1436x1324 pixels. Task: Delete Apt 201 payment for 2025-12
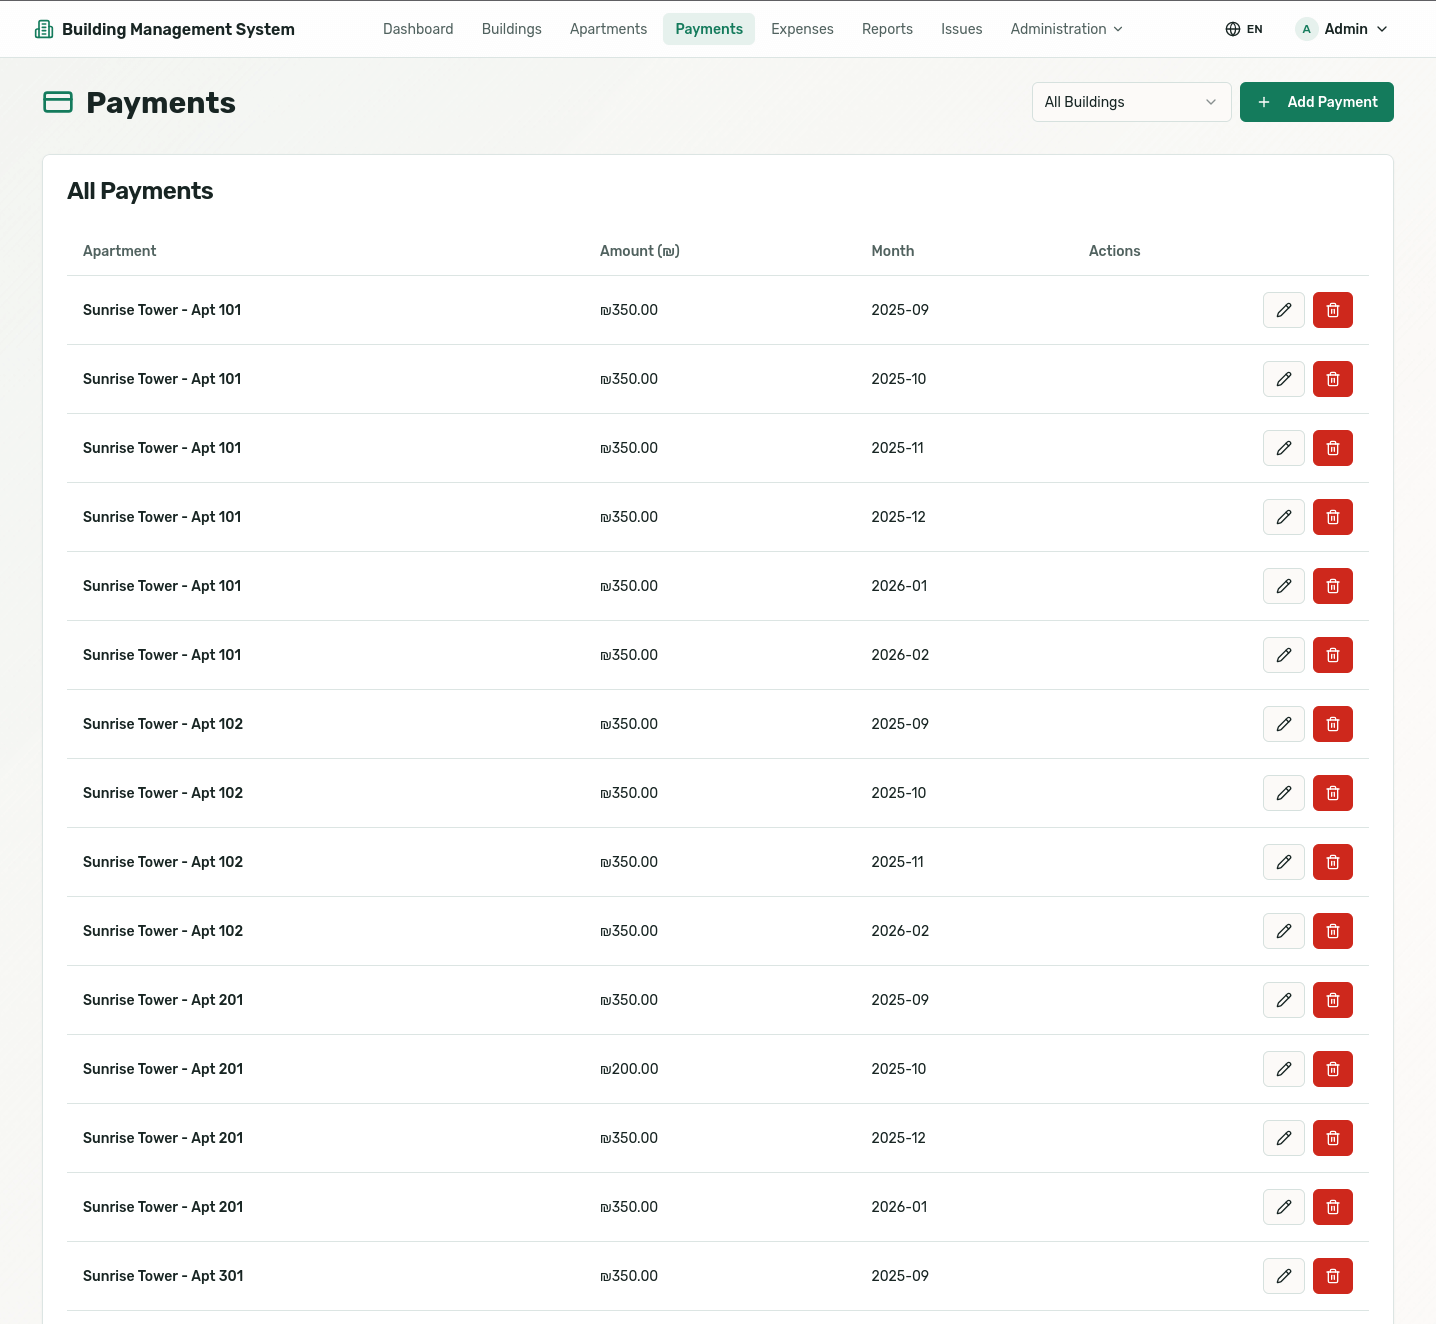[x=1332, y=1138]
